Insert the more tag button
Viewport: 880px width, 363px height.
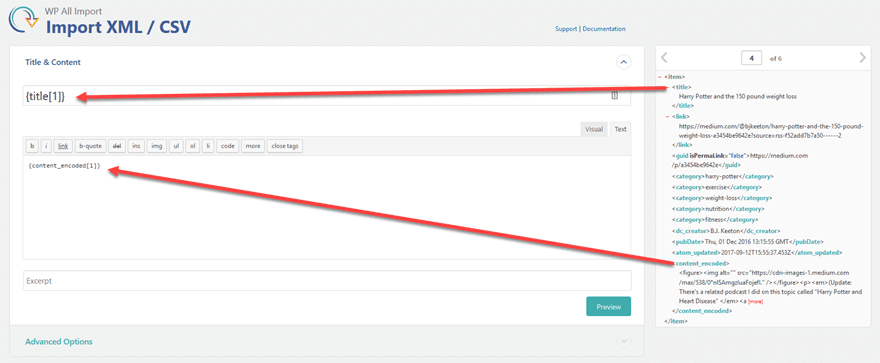click(x=253, y=146)
